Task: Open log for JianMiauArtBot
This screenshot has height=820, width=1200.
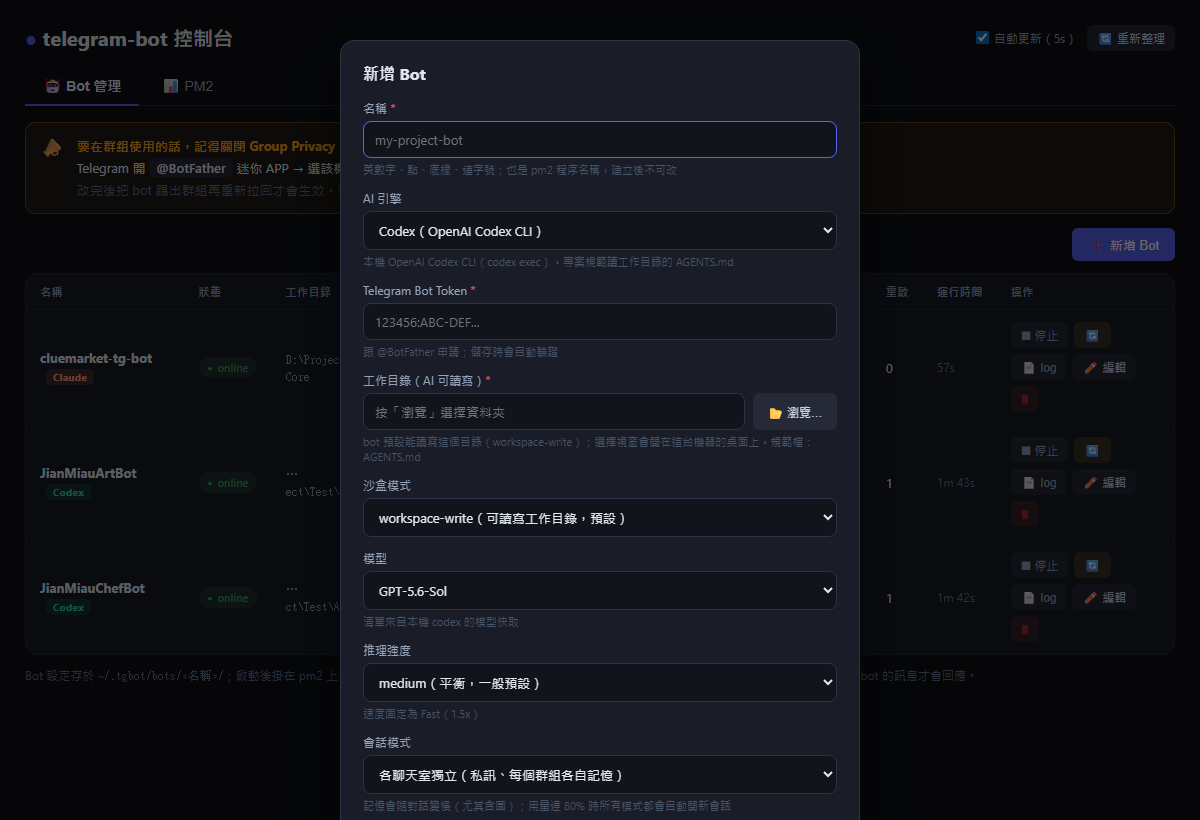Action: click(1039, 482)
